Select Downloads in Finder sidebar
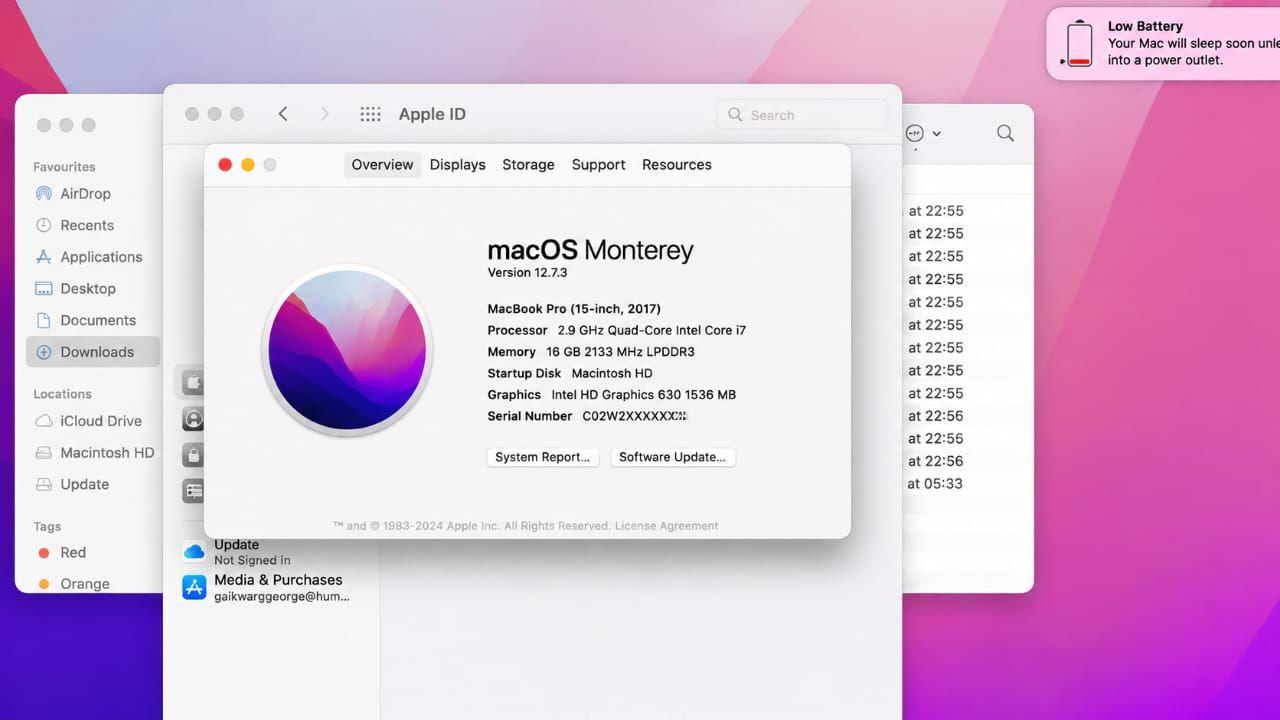1280x720 pixels. tap(93, 352)
